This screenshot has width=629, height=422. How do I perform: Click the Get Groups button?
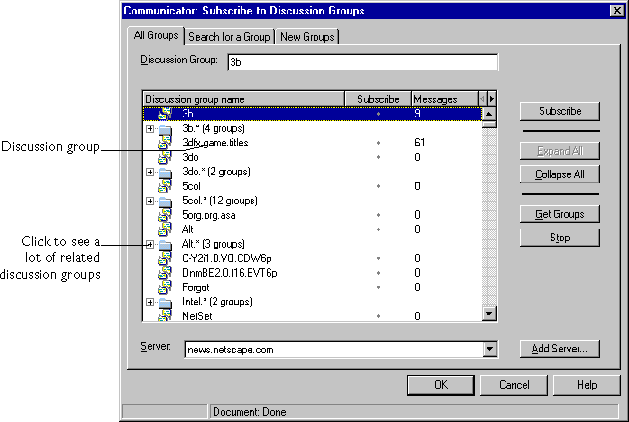pyautogui.click(x=558, y=214)
